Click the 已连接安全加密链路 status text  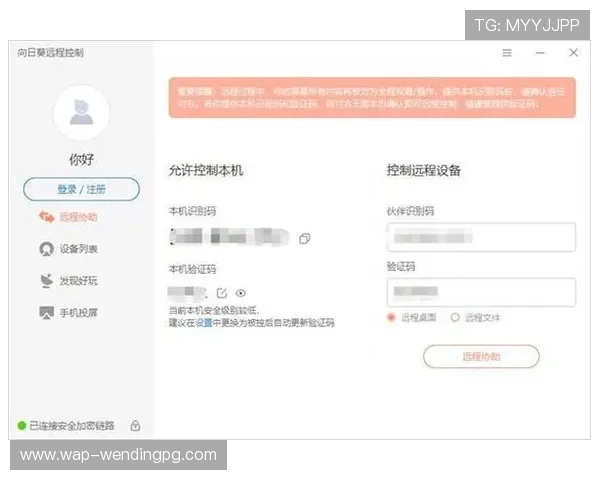coord(72,426)
